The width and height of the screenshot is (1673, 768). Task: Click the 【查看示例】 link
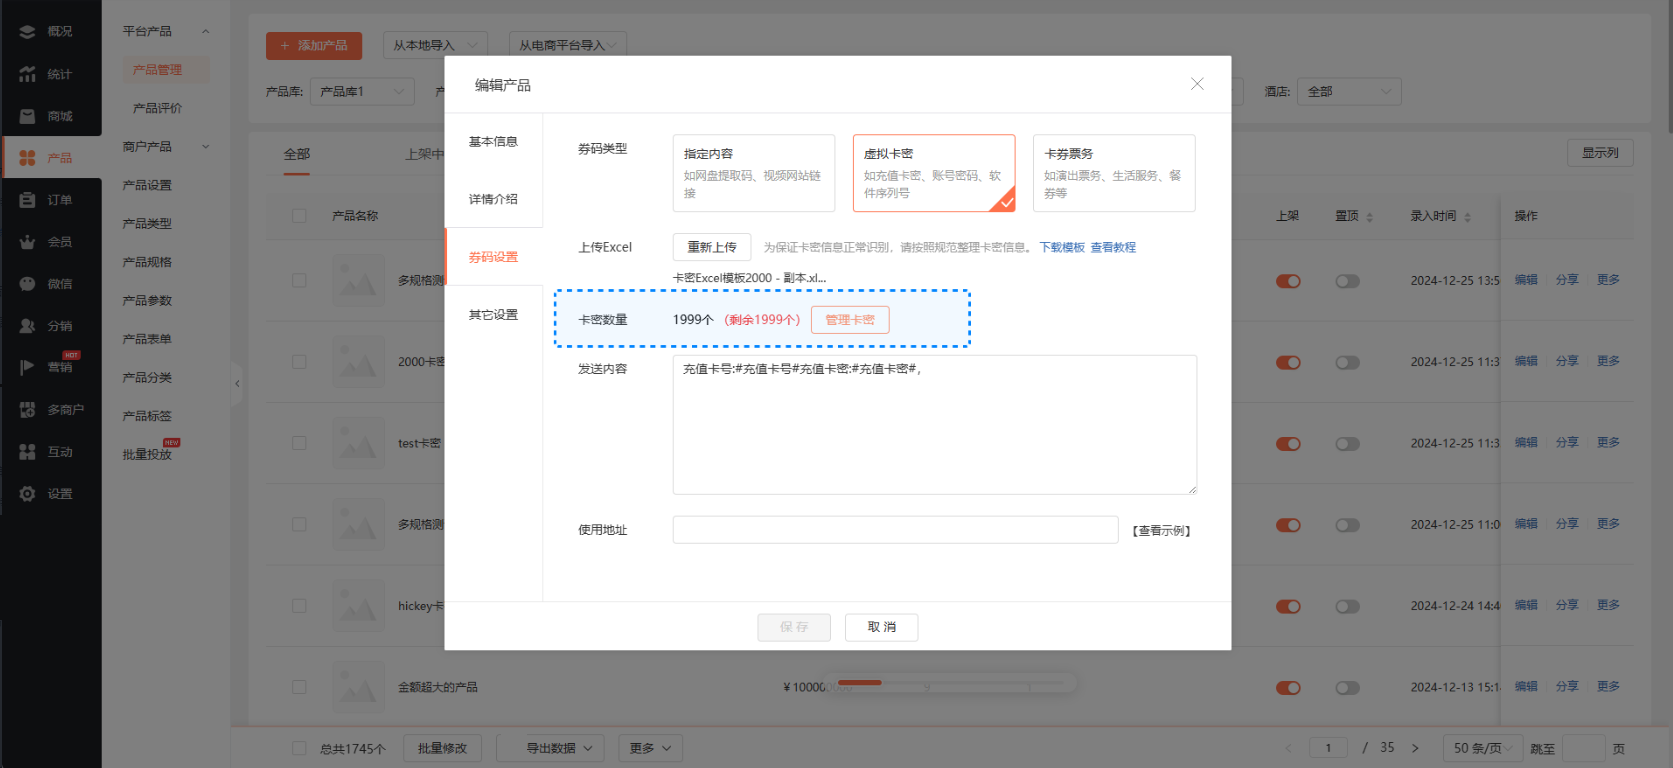coord(1161,531)
